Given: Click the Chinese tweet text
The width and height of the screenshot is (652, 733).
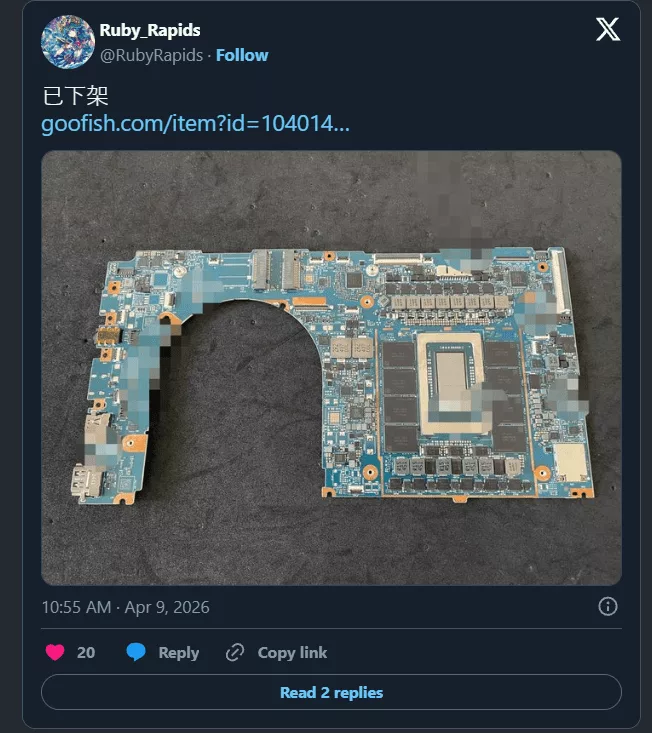Looking at the screenshot, I should [75, 96].
